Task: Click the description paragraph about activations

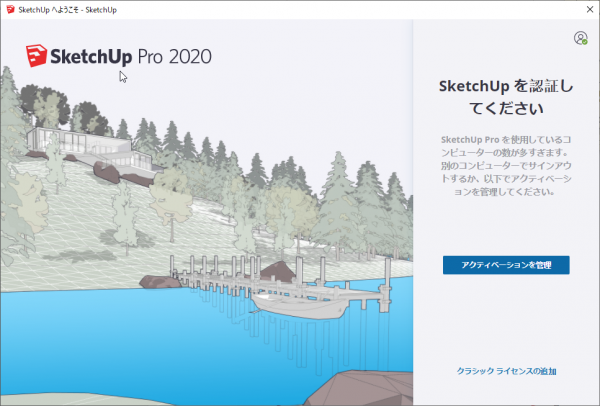Action: click(506, 165)
